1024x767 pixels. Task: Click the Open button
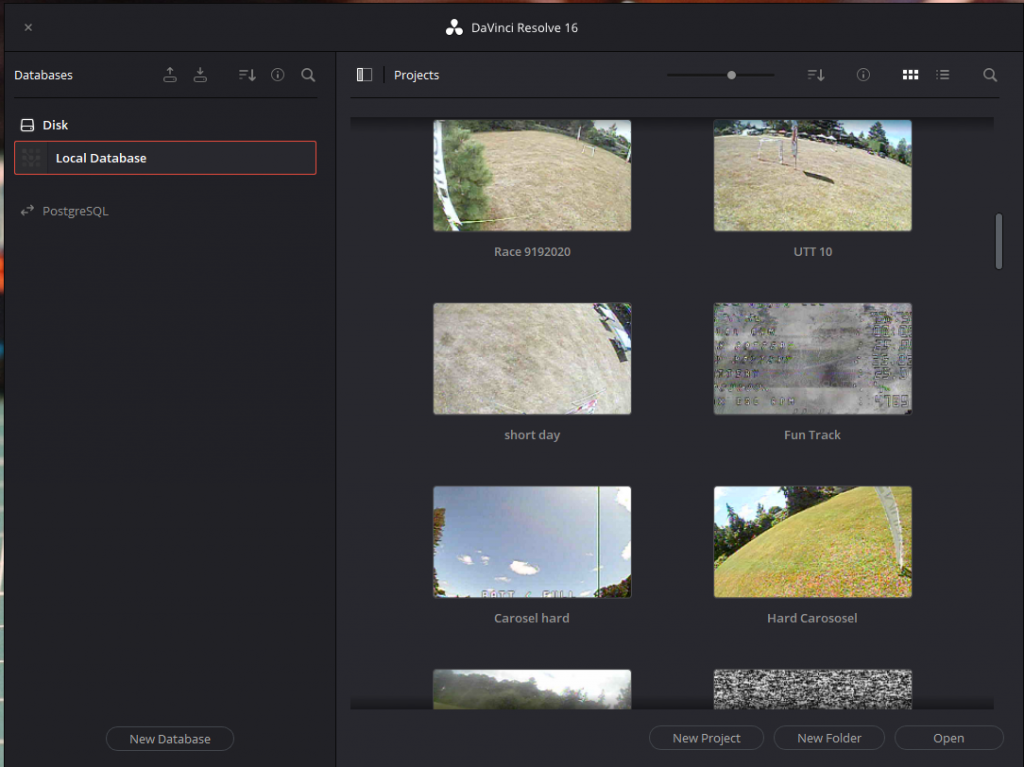tap(948, 738)
